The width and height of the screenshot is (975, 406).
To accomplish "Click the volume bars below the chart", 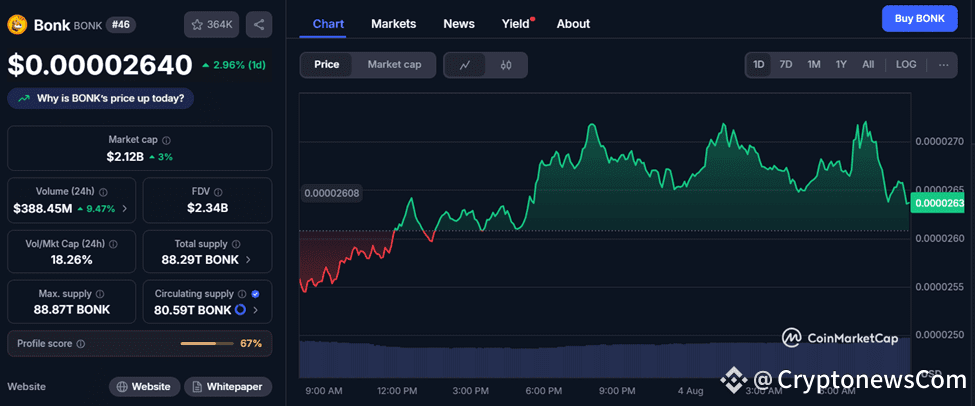I will pos(604,359).
